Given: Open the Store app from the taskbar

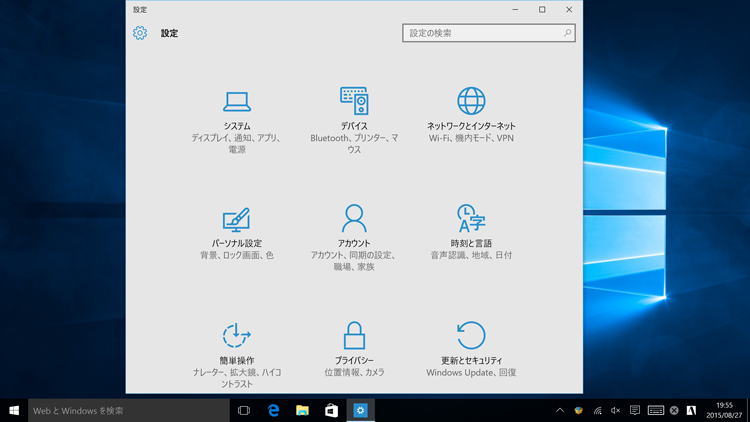Looking at the screenshot, I should click(x=331, y=410).
